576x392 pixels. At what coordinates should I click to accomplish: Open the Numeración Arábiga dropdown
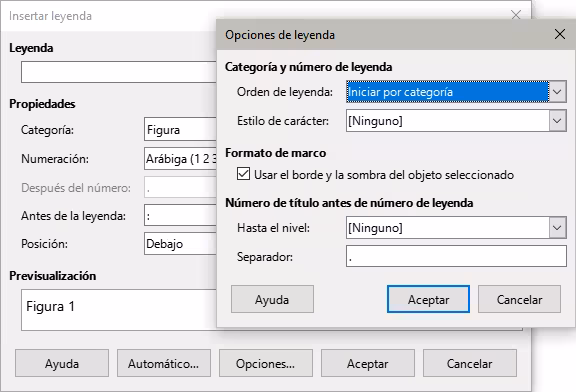[x=180, y=159]
